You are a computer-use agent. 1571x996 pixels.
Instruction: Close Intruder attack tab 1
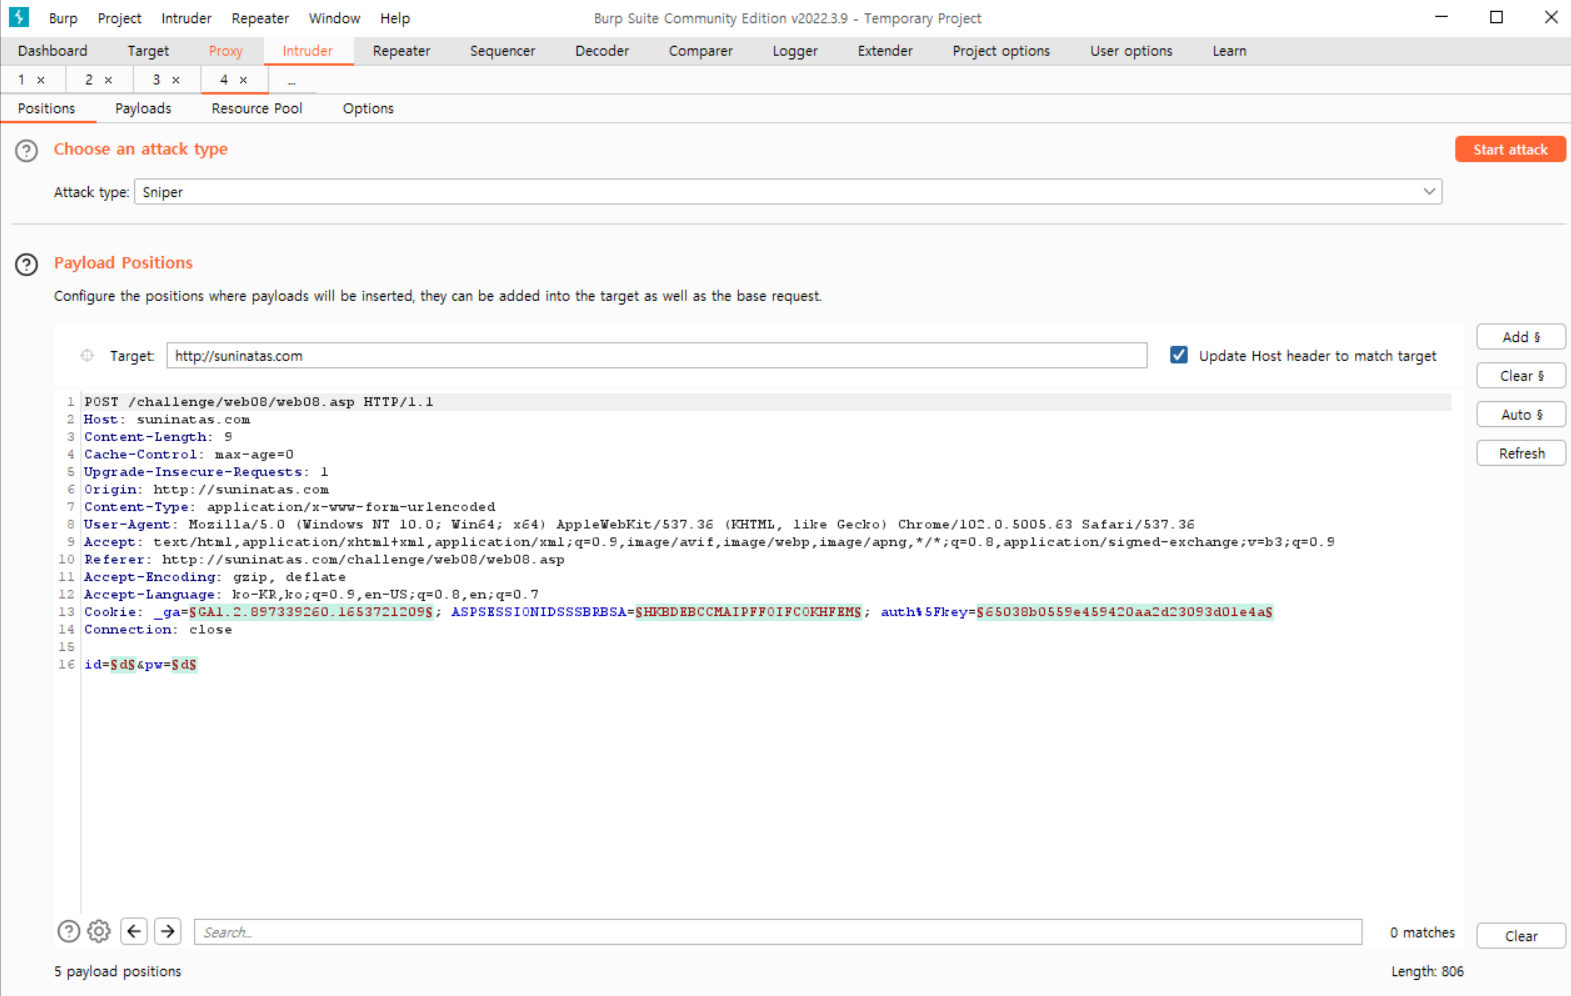point(41,80)
